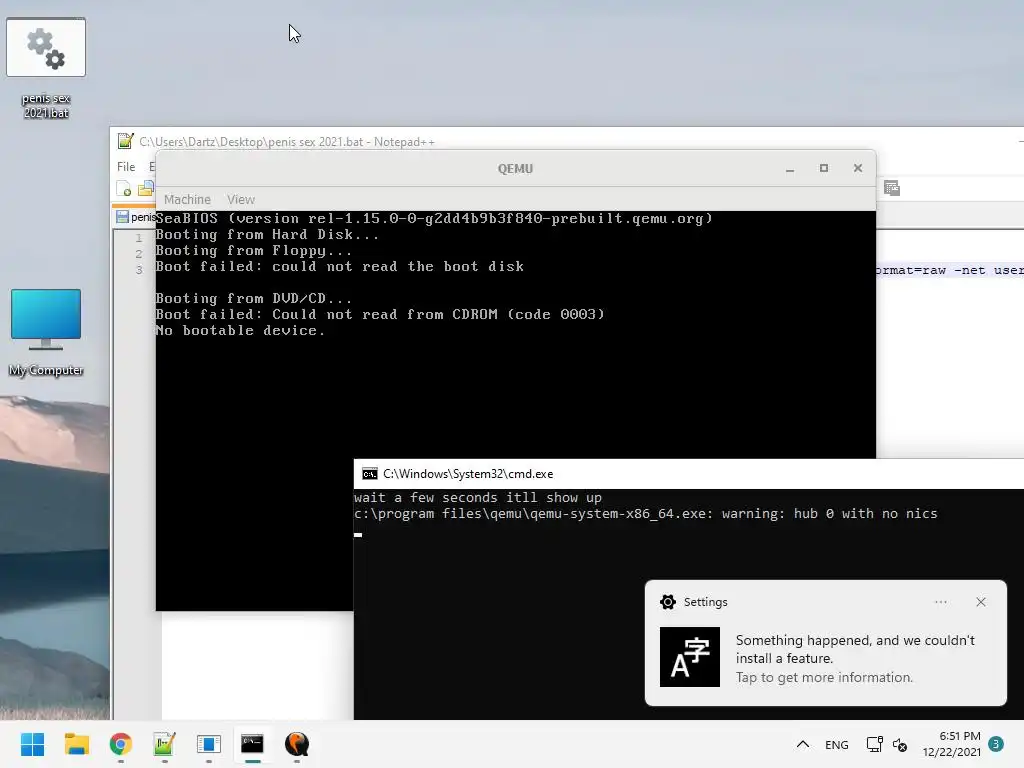
Task: Open the Windows Start menu
Action: 32,744
